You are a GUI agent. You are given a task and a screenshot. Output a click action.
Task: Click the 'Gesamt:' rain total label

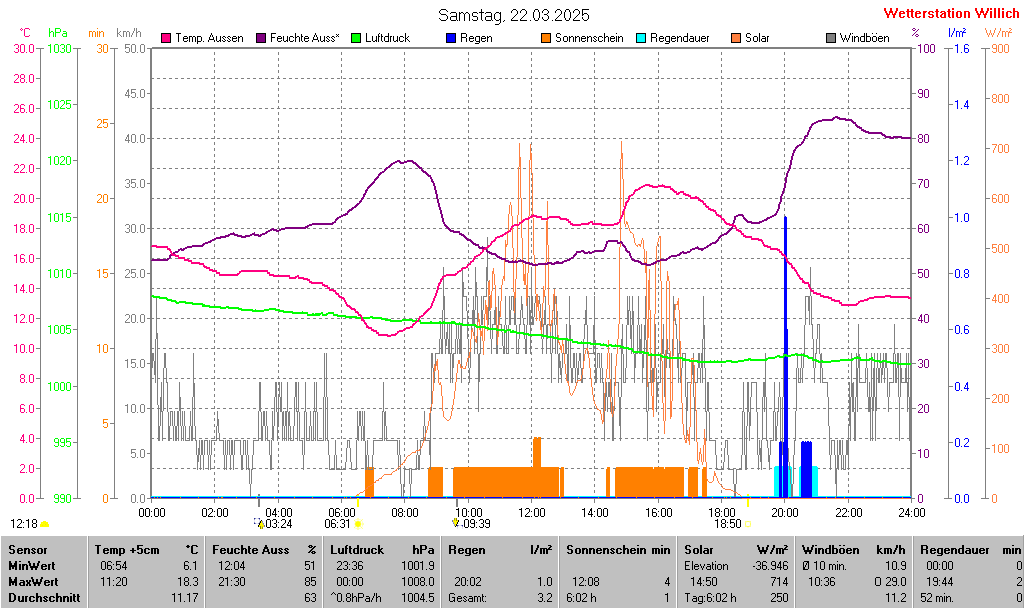[468, 597]
